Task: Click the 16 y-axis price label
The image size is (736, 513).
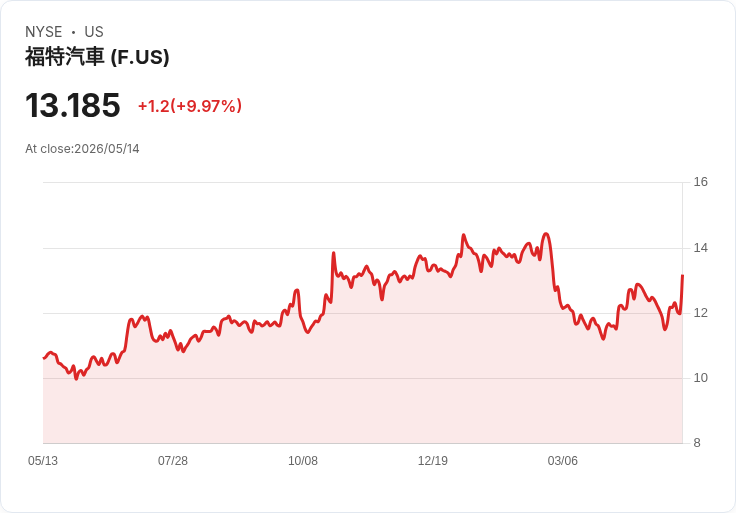Action: 700,182
